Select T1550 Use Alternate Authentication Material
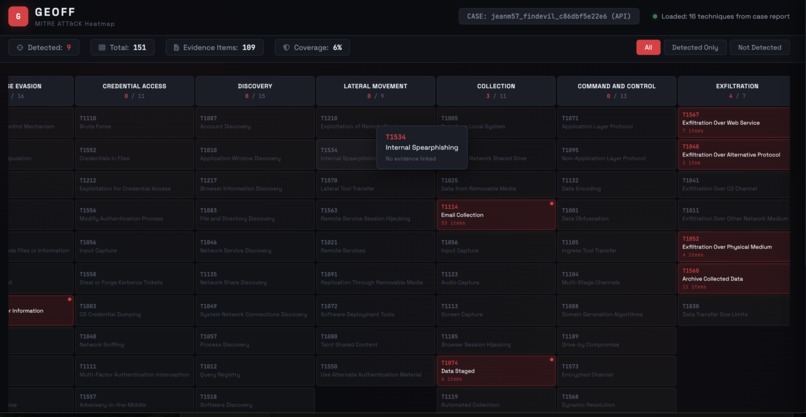Image resolution: width=806 pixels, height=417 pixels. [376, 371]
